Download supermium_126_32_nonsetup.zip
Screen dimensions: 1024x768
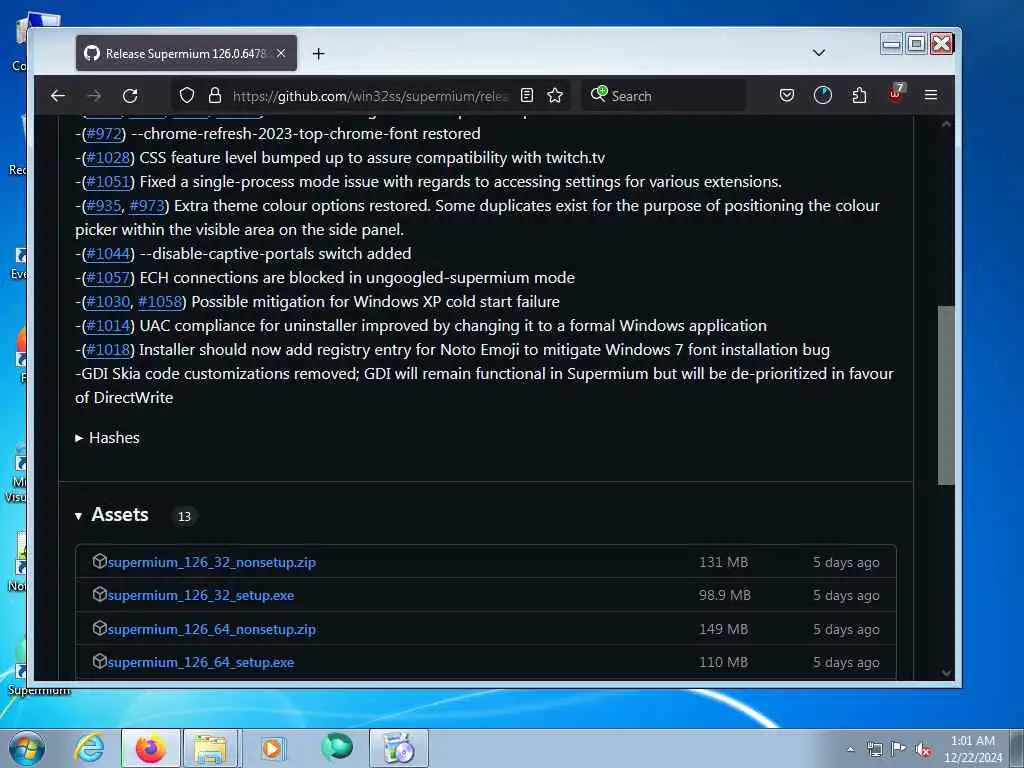[212, 562]
